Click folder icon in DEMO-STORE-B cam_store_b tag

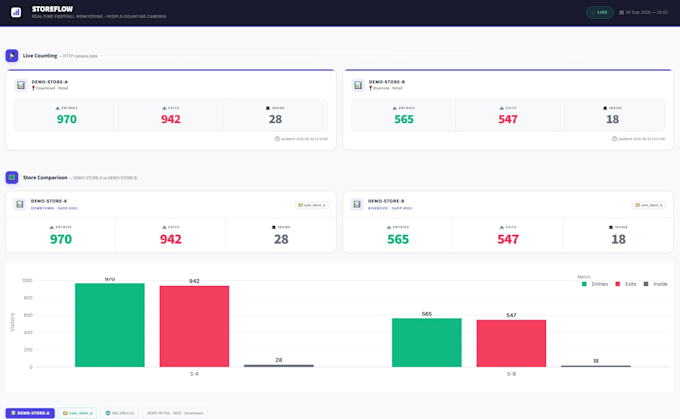pos(638,205)
